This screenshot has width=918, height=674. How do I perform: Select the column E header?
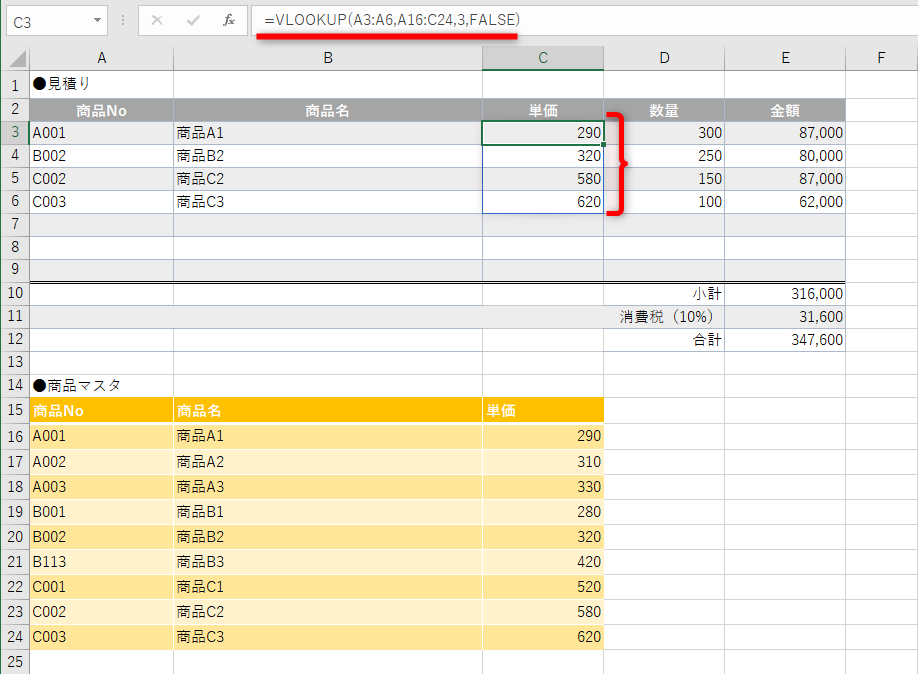[x=784, y=58]
